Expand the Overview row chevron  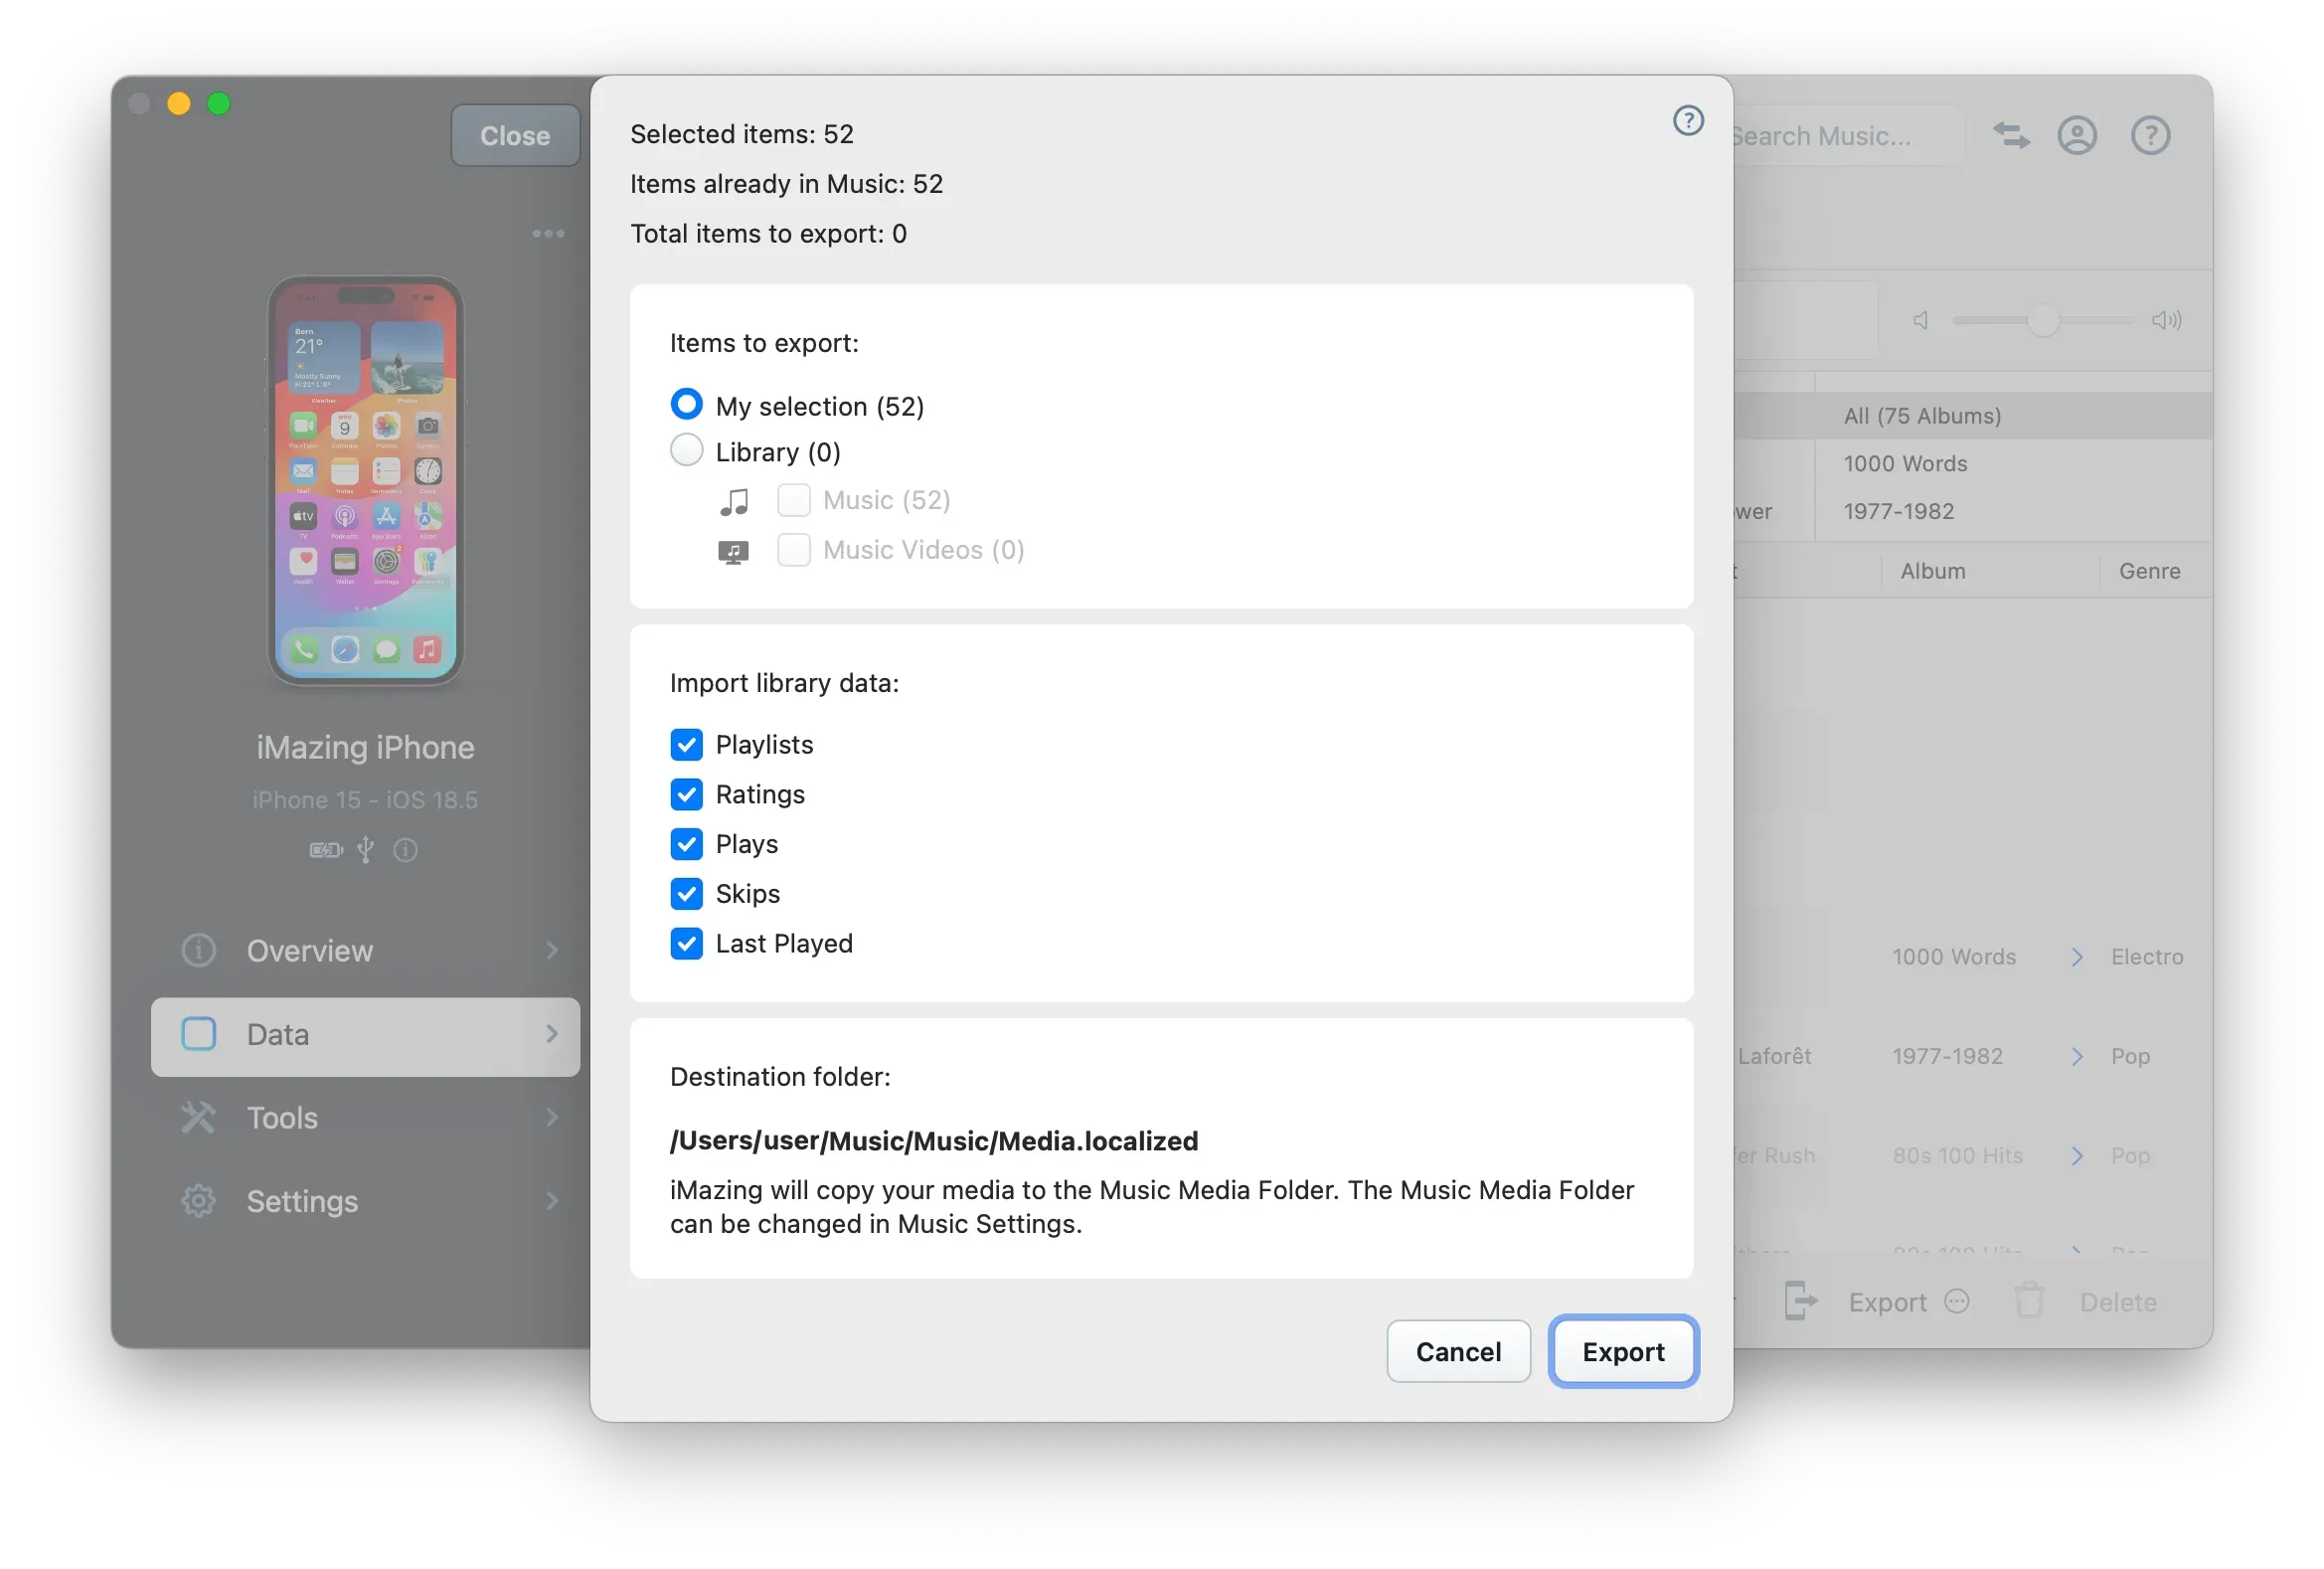coord(552,950)
